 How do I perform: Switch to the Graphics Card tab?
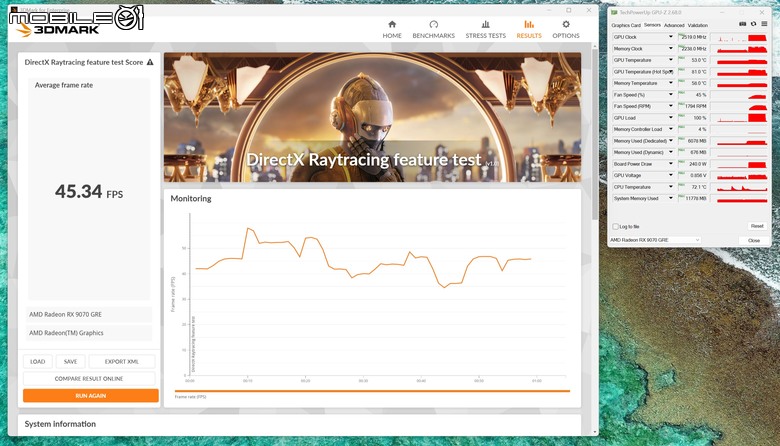click(626, 25)
